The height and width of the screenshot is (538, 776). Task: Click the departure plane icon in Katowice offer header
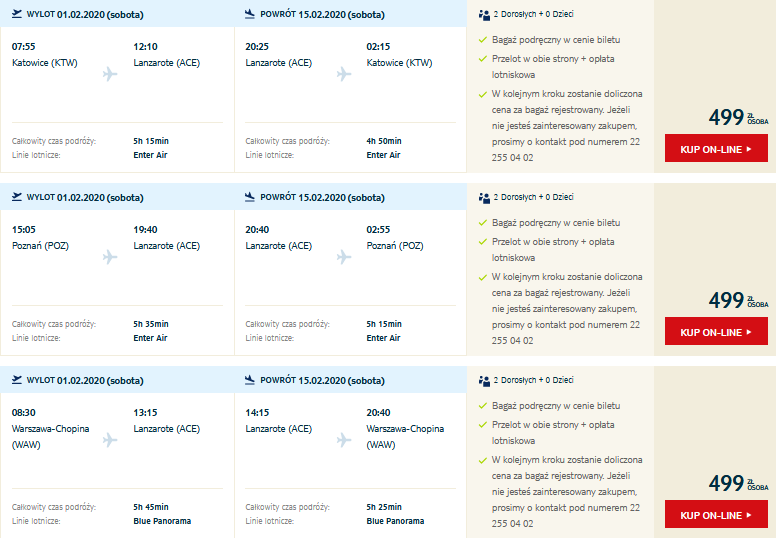pyautogui.click(x=17, y=14)
